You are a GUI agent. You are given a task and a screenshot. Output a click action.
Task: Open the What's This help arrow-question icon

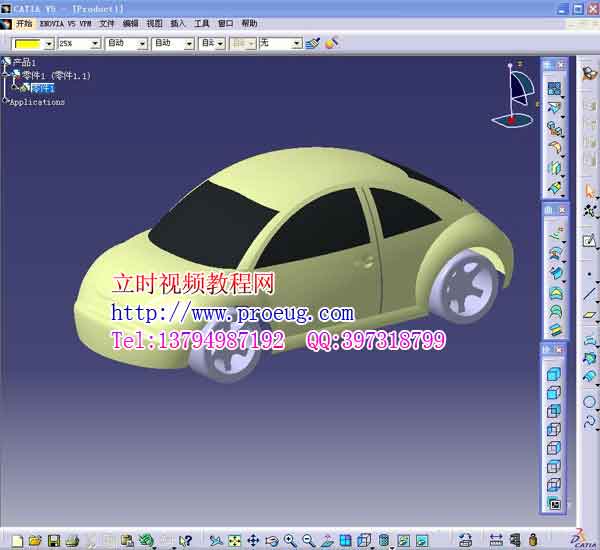(186, 540)
